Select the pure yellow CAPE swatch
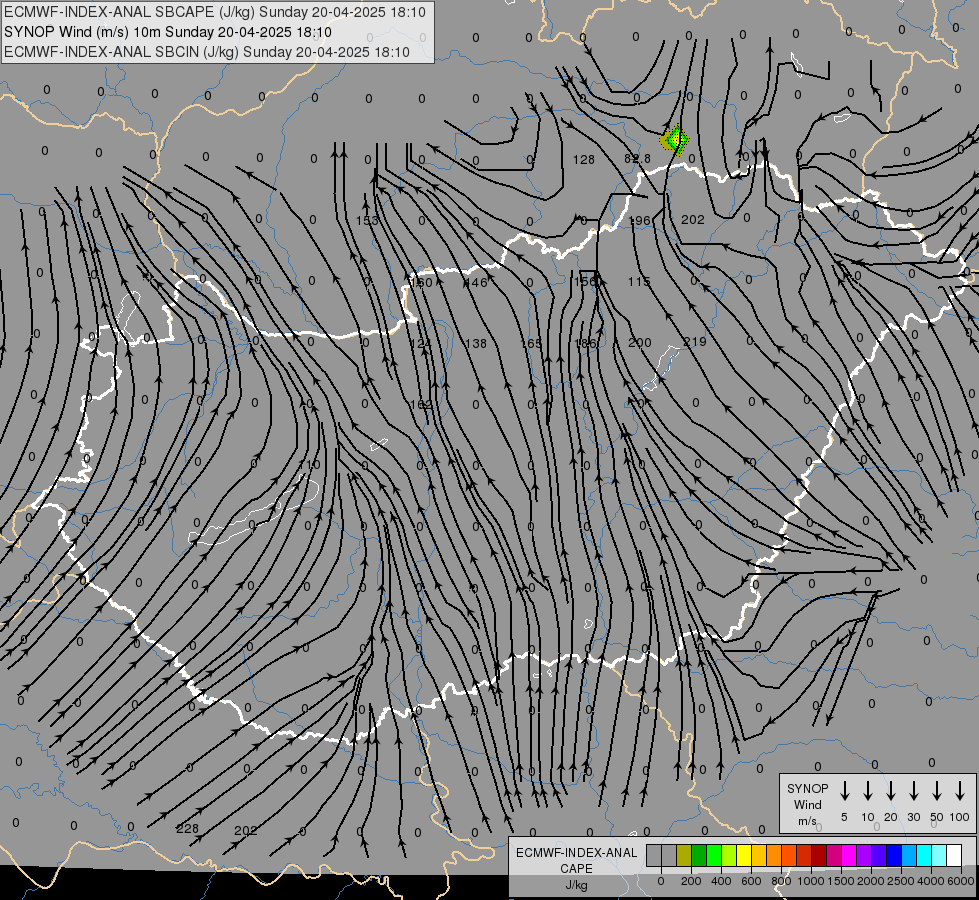979x900 pixels. coord(744,856)
